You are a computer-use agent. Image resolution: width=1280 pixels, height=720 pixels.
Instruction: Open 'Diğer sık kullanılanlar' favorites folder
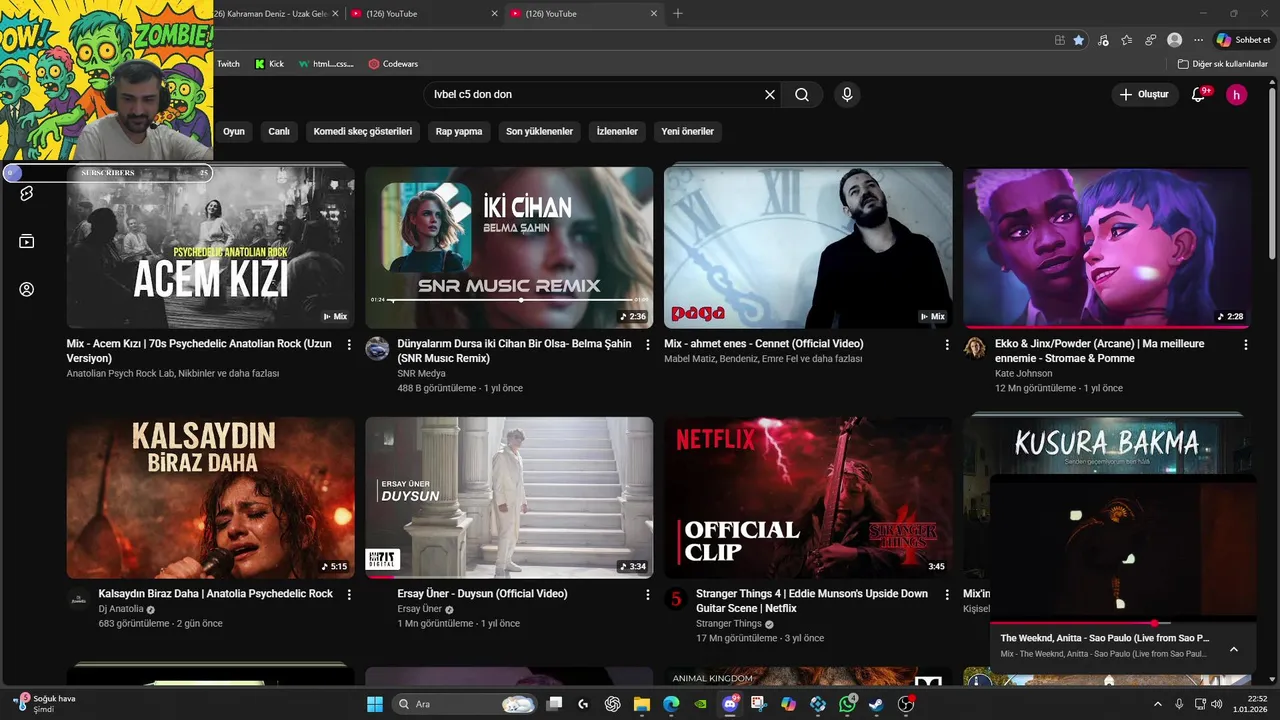coord(1223,64)
